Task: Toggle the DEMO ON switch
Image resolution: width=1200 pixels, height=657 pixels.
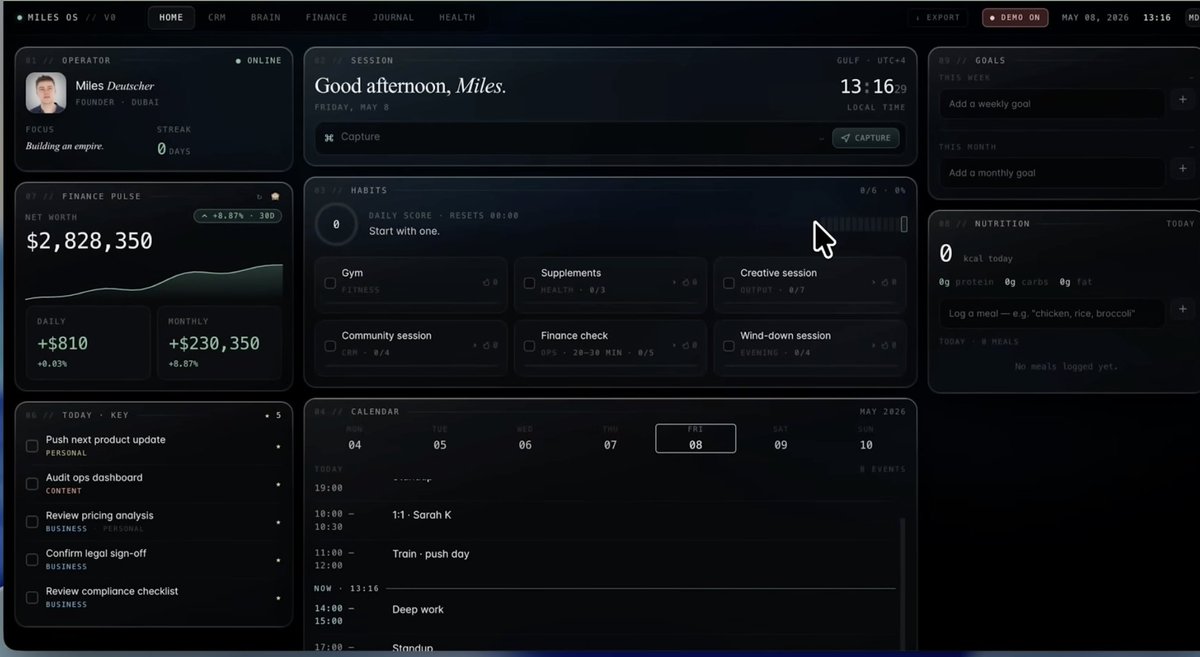Action: [x=1015, y=17]
